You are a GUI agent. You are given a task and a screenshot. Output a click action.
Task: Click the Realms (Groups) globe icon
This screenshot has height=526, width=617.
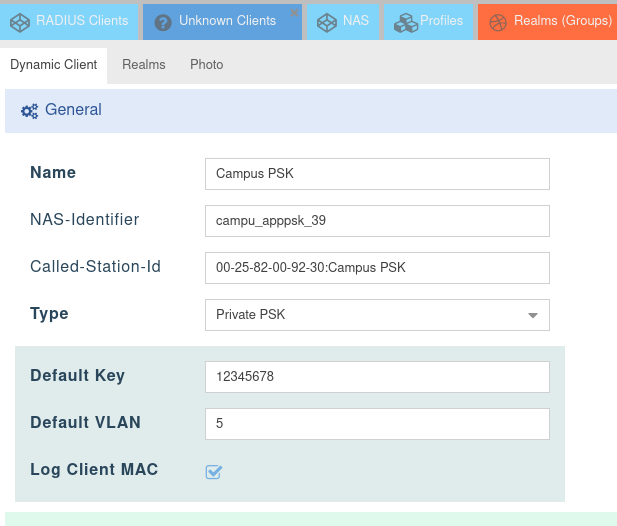(x=498, y=22)
